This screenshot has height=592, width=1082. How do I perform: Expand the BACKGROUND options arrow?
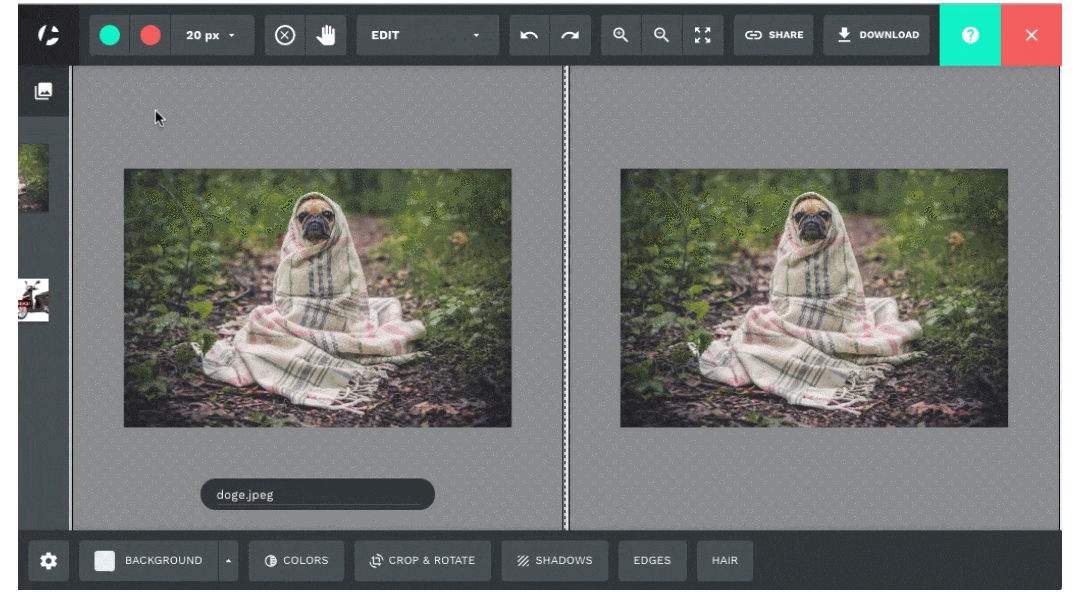click(x=228, y=561)
